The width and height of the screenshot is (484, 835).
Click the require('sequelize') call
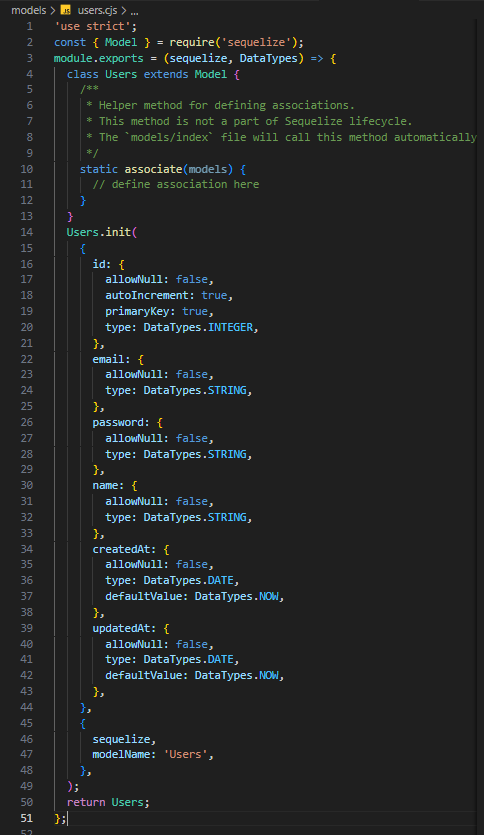(233, 42)
